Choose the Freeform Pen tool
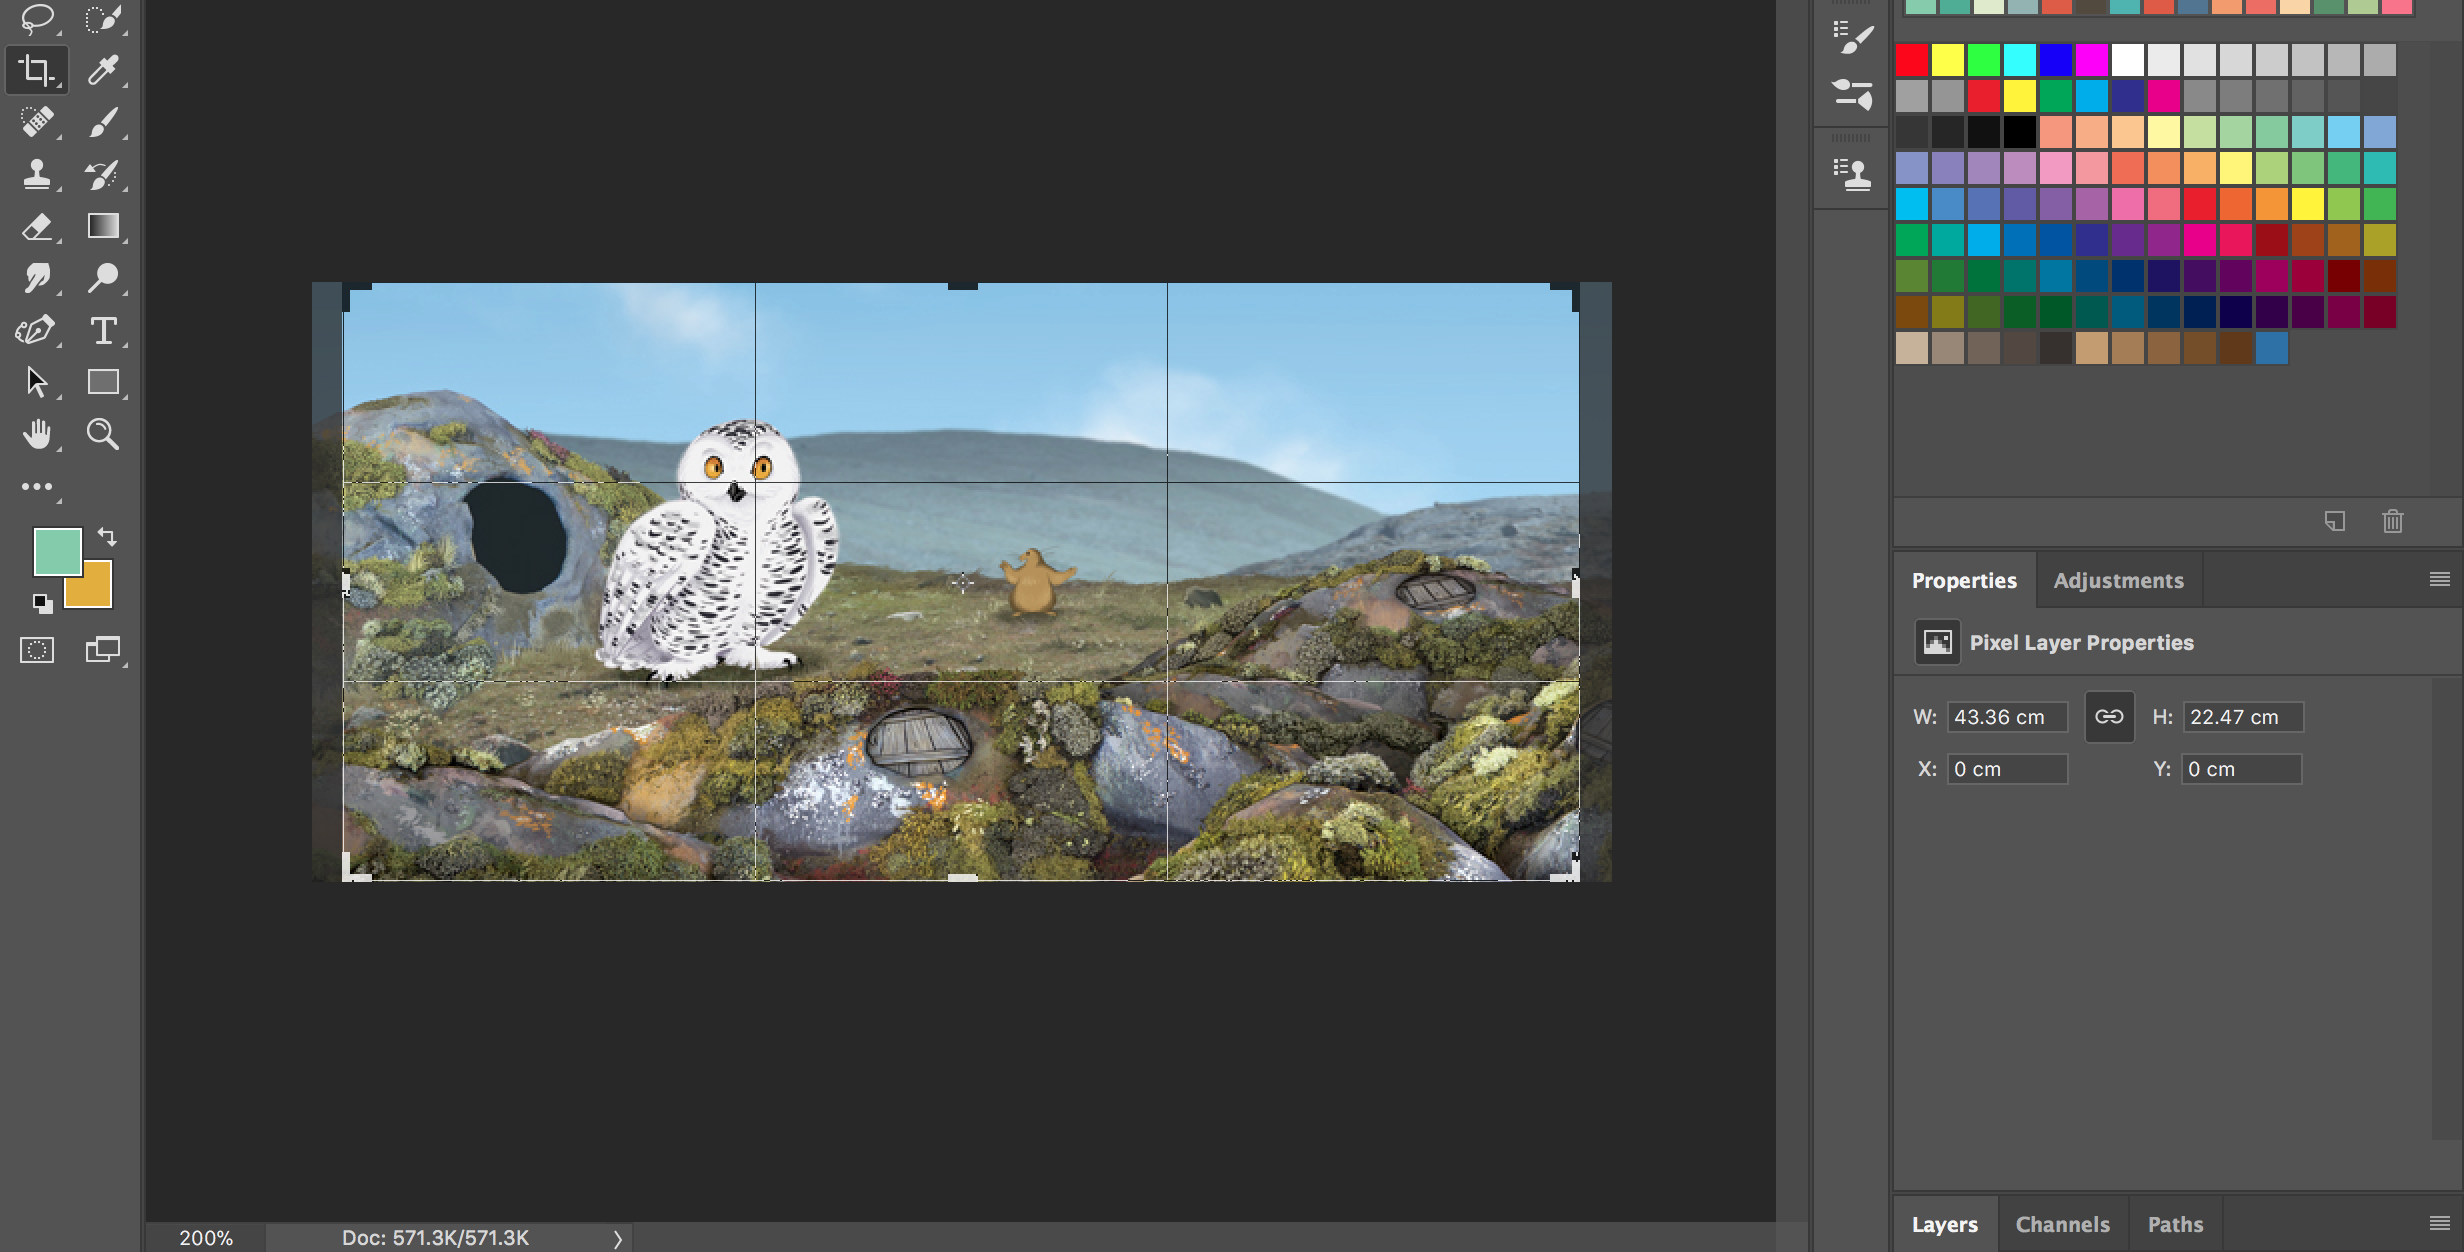 [x=36, y=331]
